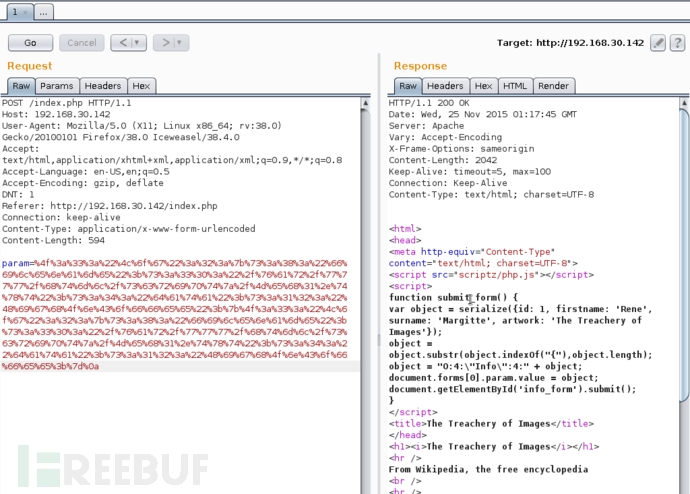Click the 'HTTP/1.1 200 OK' response status line
690x494 pixels.
[x=429, y=103]
